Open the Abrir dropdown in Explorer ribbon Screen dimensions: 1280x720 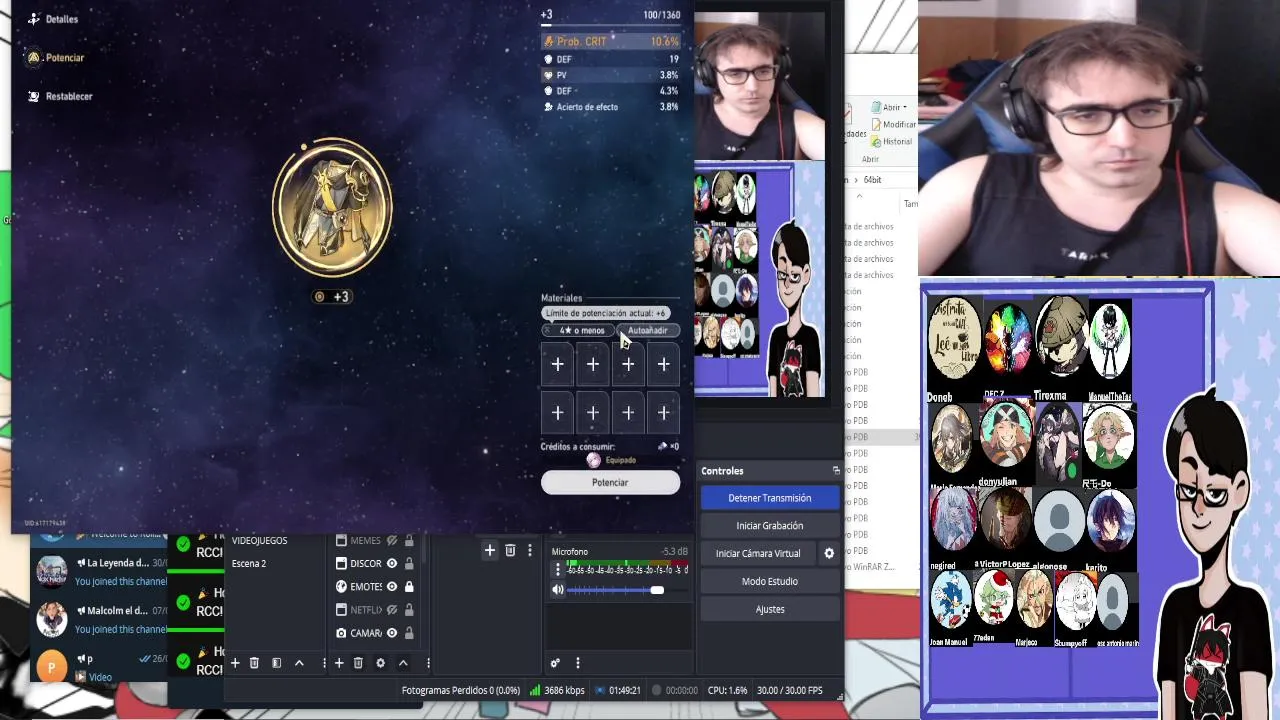889,107
